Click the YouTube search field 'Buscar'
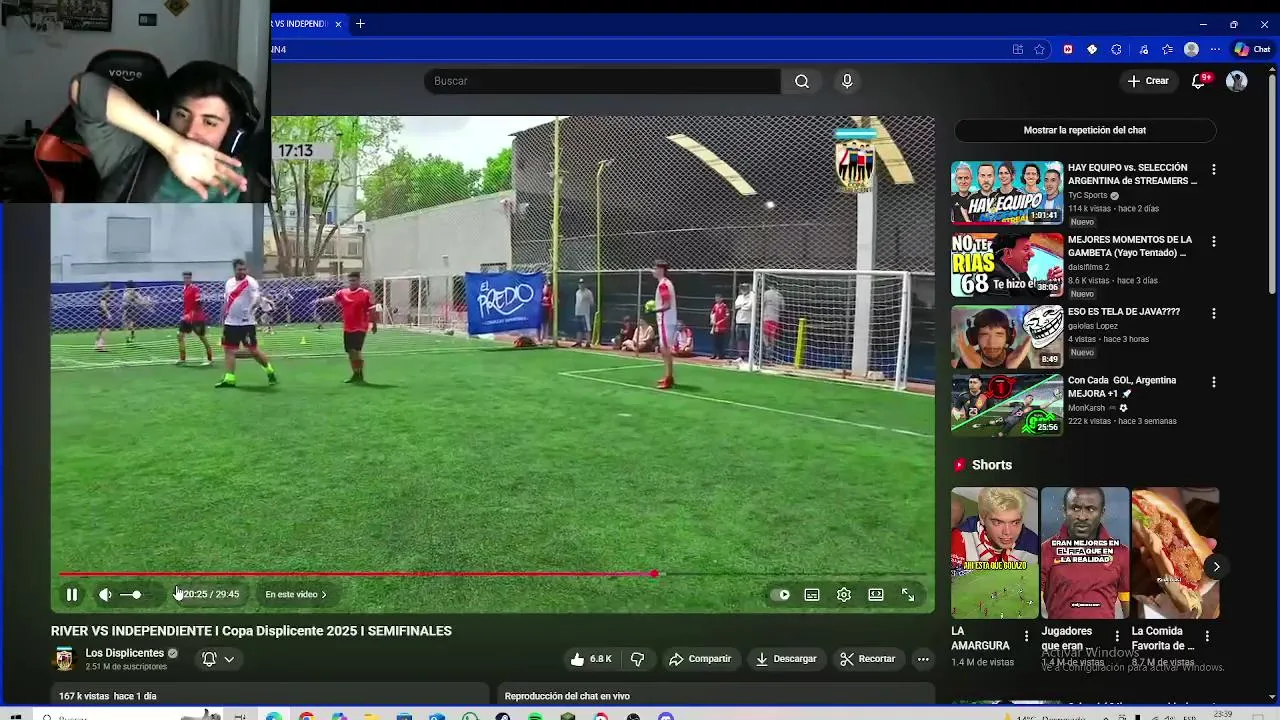Screen dimensions: 1280x720 (602, 81)
